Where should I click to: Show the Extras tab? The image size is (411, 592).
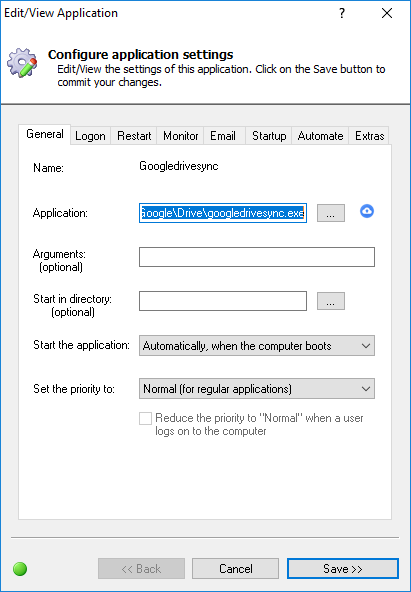(x=369, y=136)
